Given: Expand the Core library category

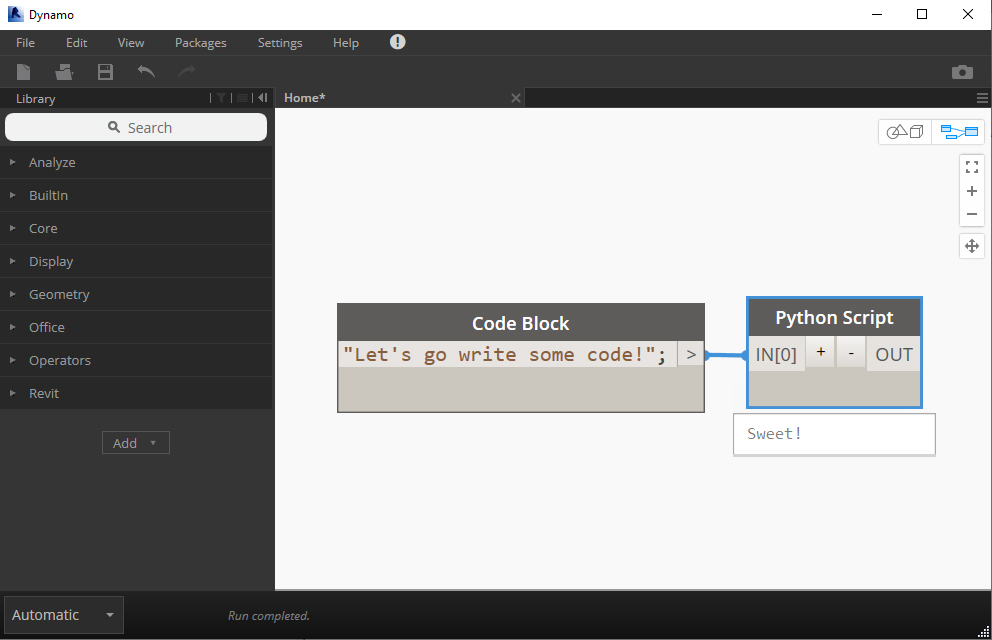Looking at the screenshot, I should coord(136,228).
